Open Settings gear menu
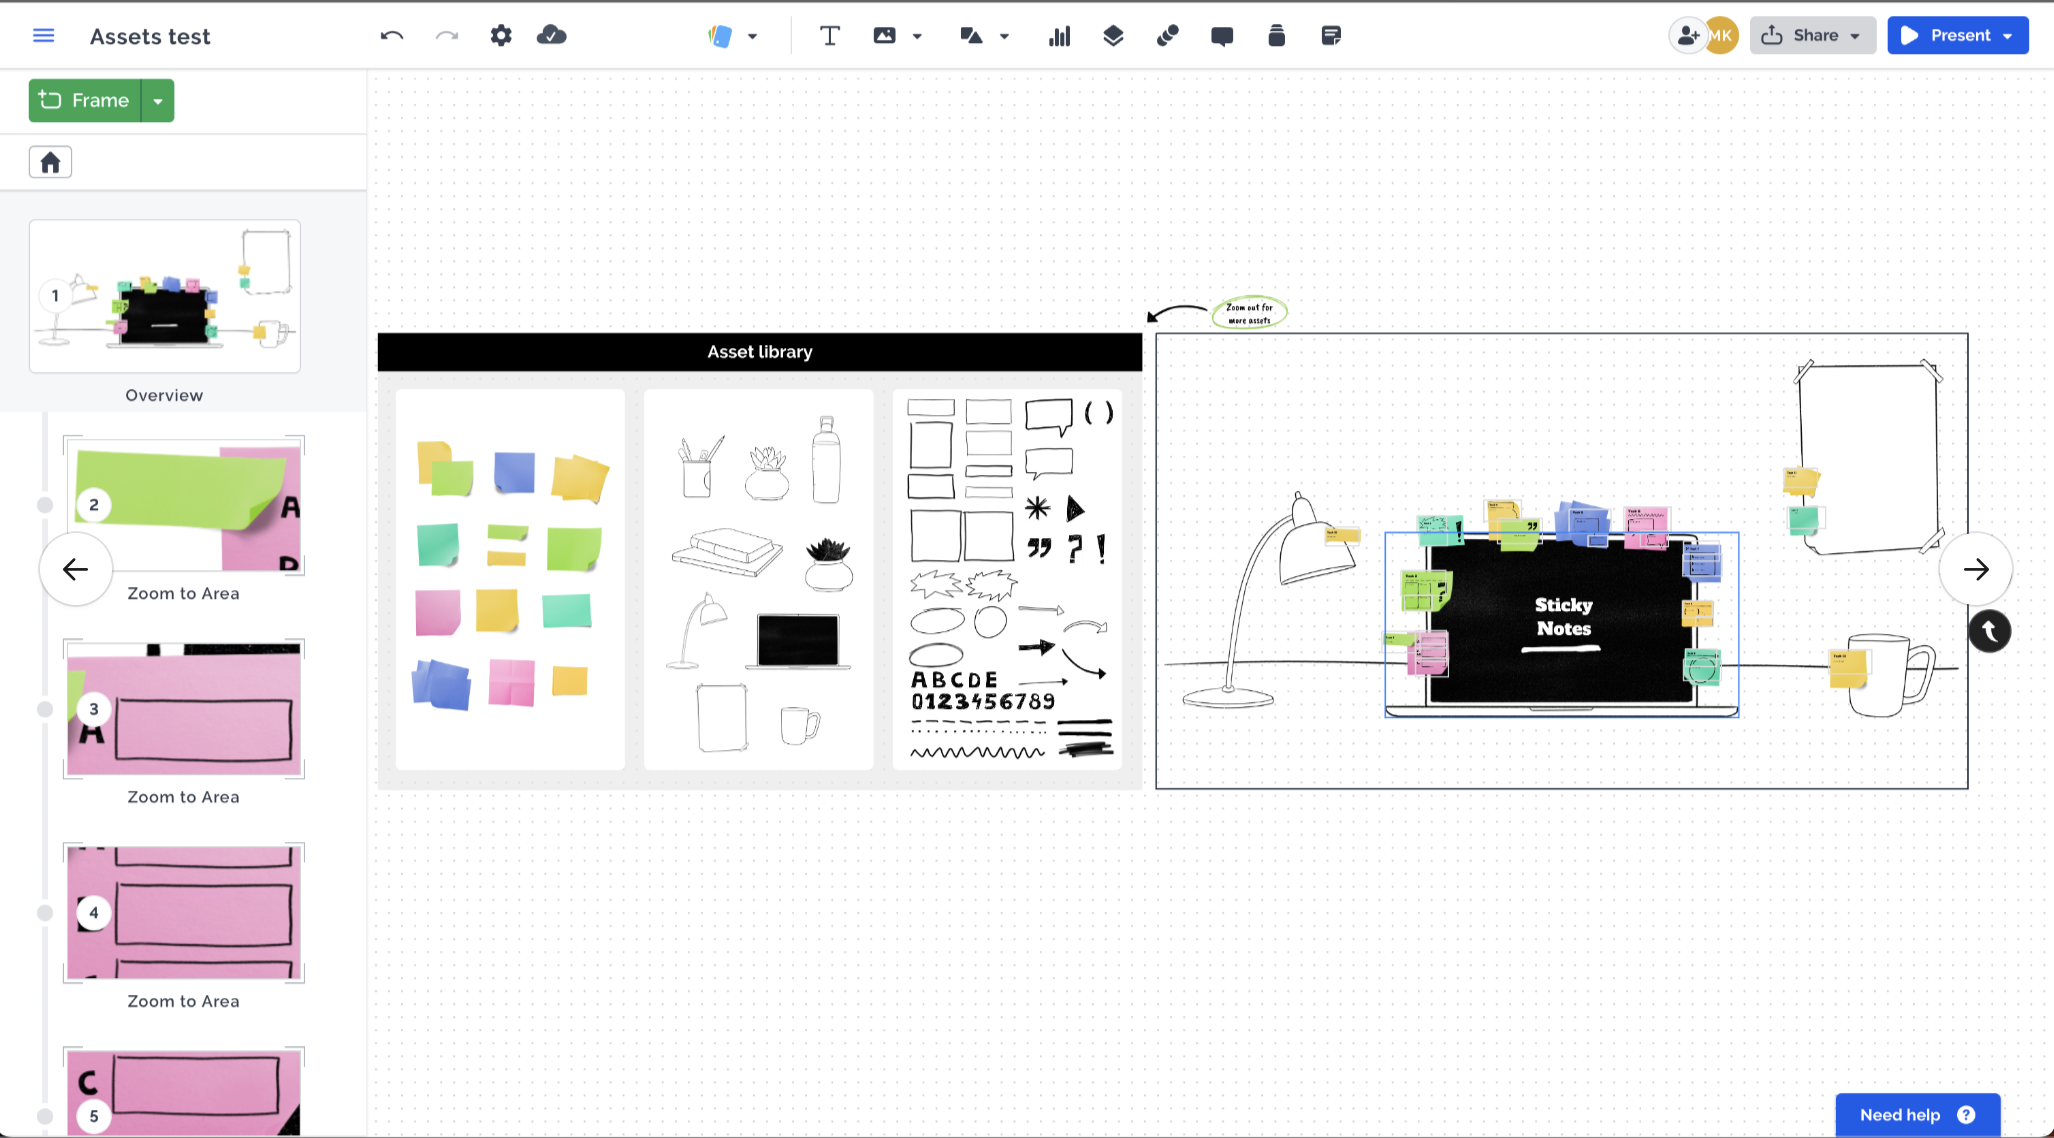This screenshot has width=2054, height=1138. [502, 34]
